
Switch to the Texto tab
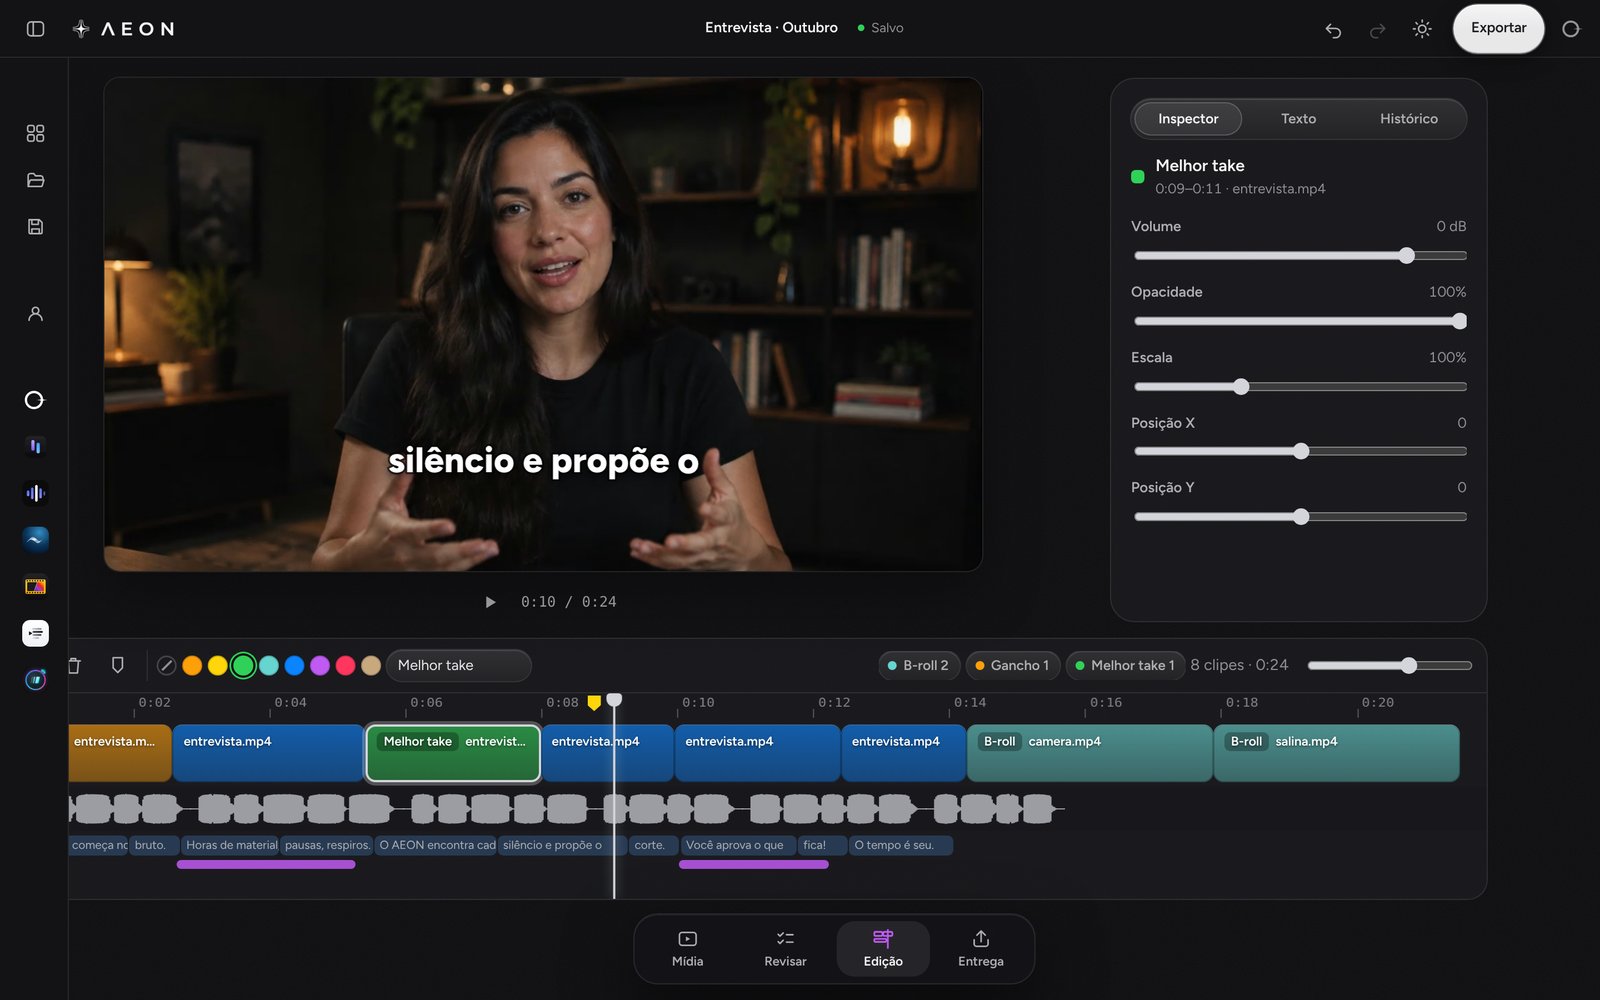1298,118
